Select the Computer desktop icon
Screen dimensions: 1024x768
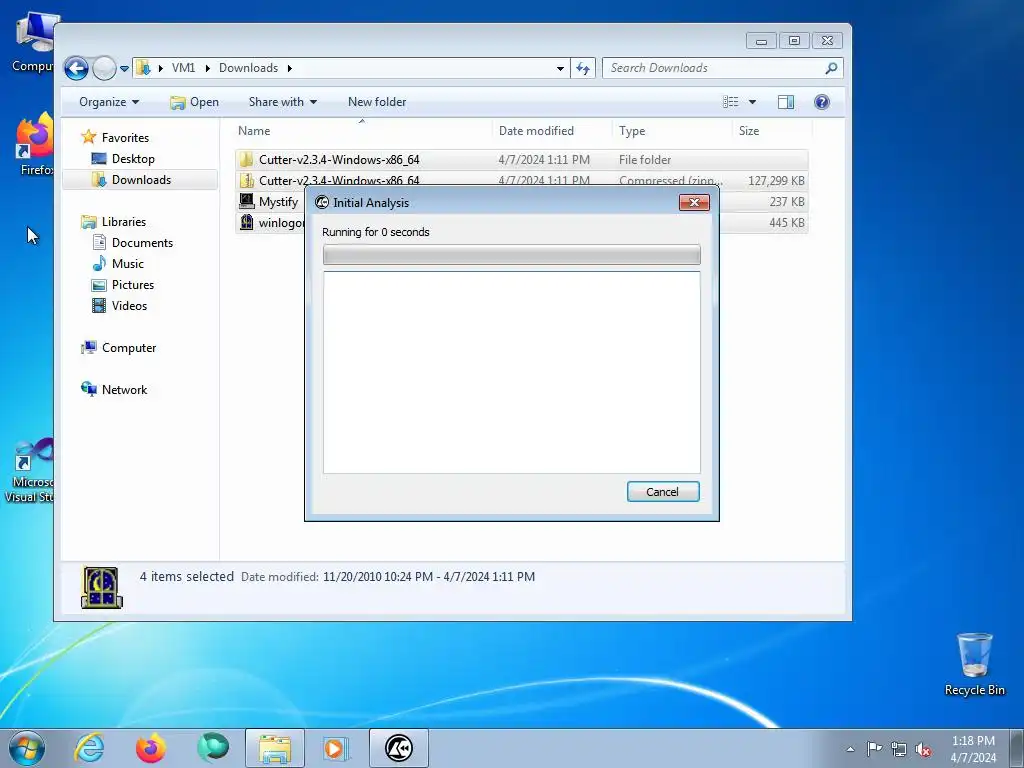click(x=34, y=42)
